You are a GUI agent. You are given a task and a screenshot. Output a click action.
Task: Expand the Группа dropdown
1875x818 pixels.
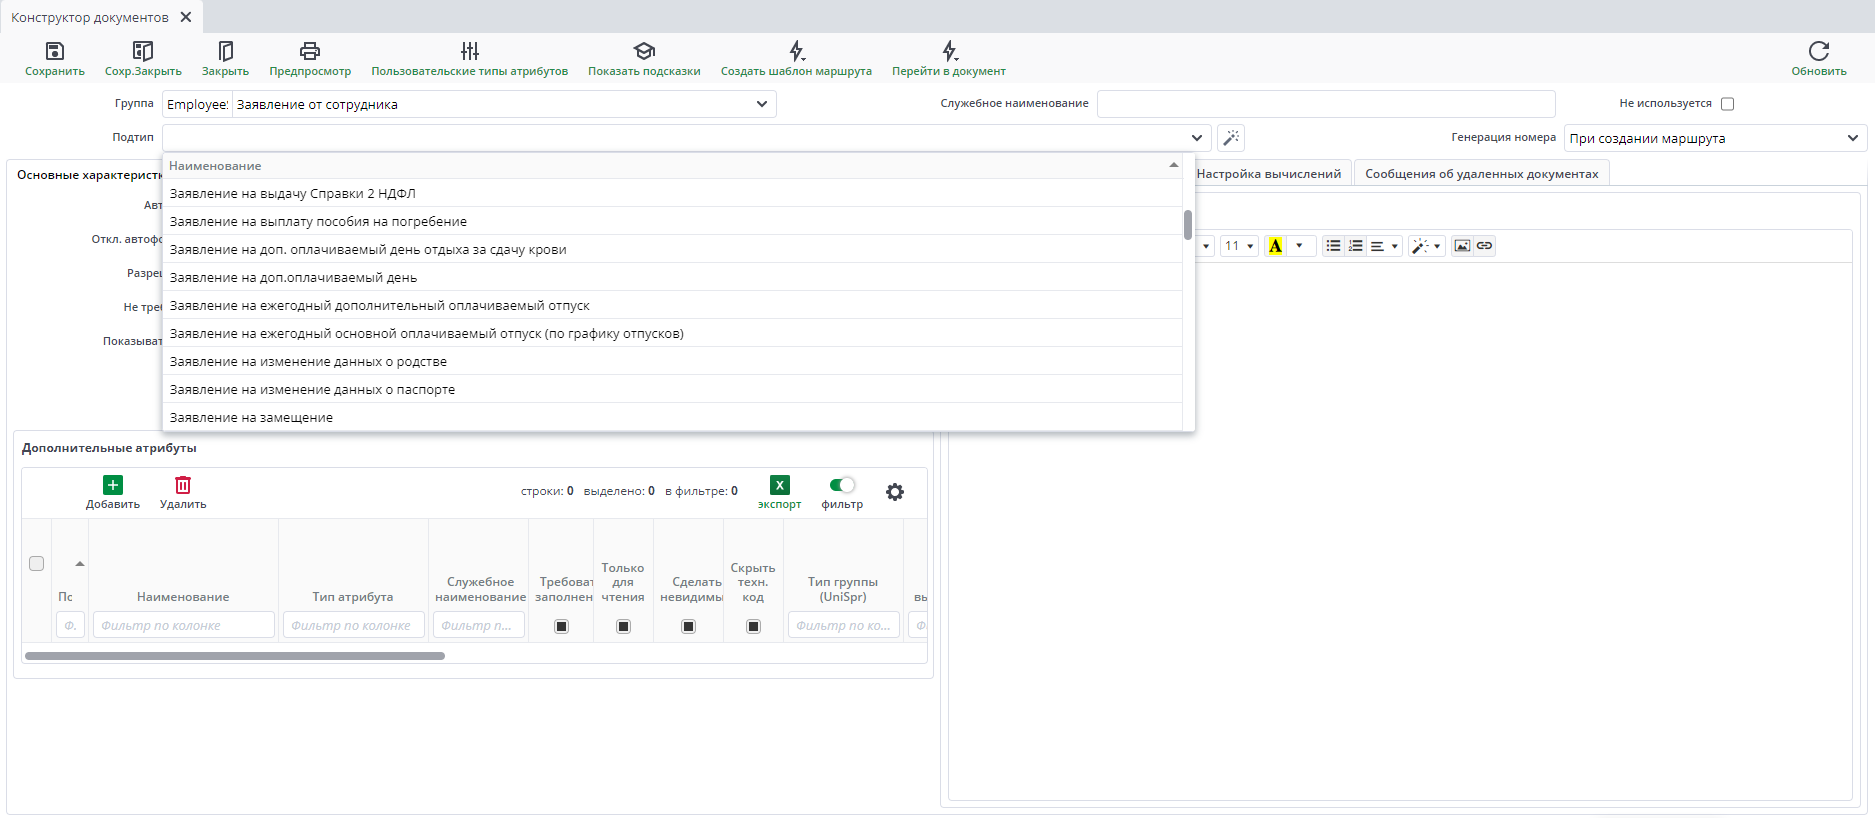(x=761, y=104)
